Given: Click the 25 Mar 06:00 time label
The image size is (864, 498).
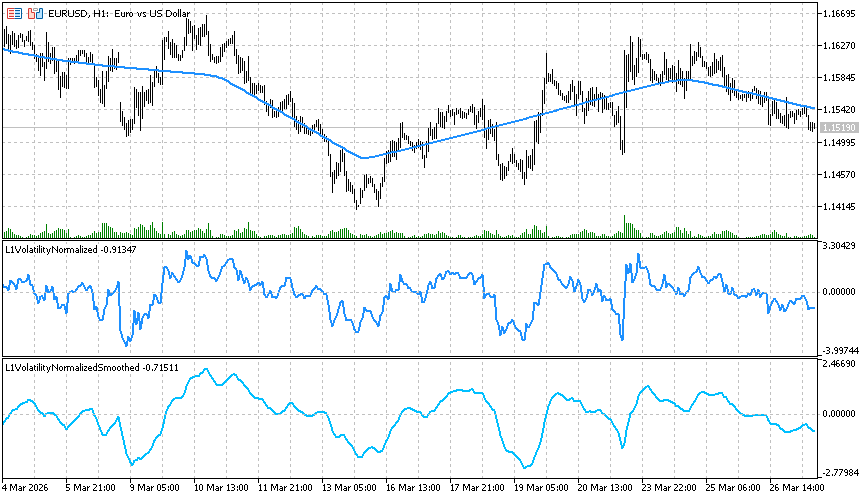Looking at the screenshot, I should click(732, 488).
